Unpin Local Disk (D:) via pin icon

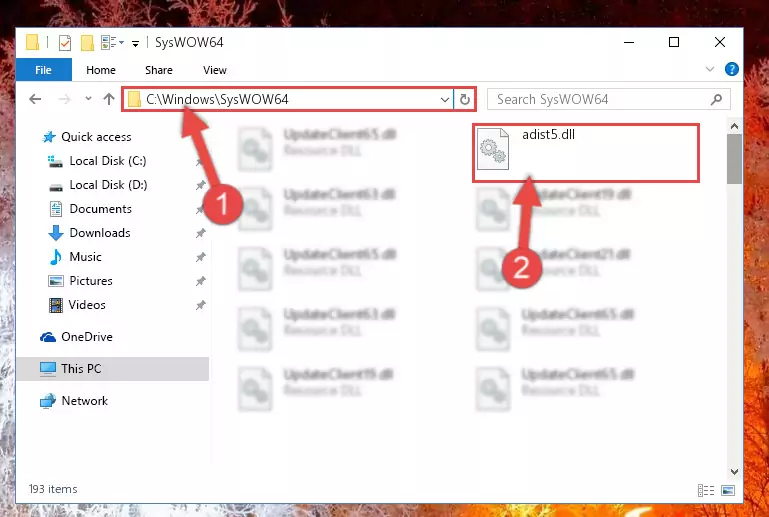click(201, 185)
